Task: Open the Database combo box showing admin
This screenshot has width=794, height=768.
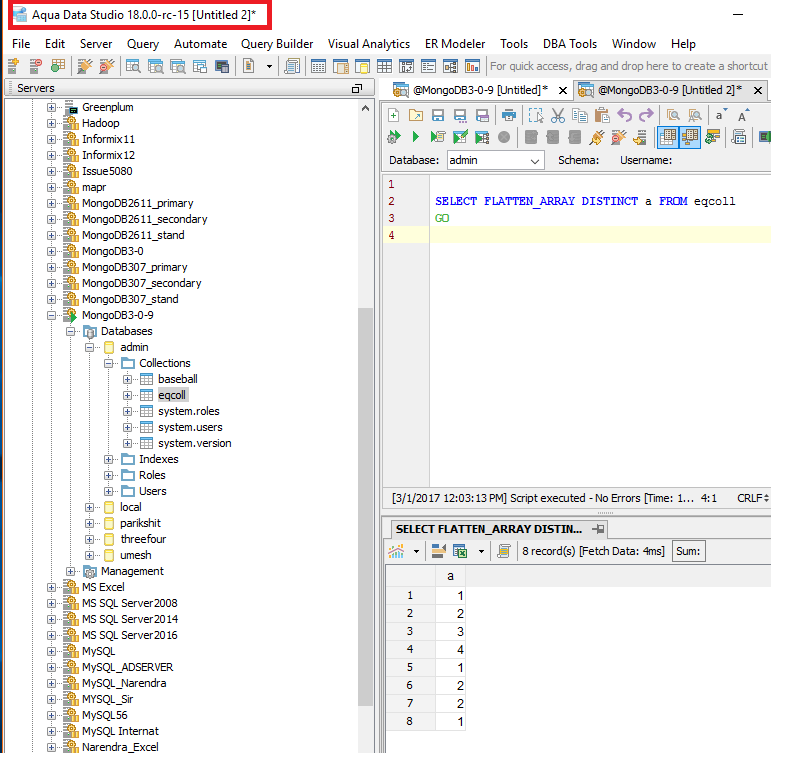Action: coord(495,160)
